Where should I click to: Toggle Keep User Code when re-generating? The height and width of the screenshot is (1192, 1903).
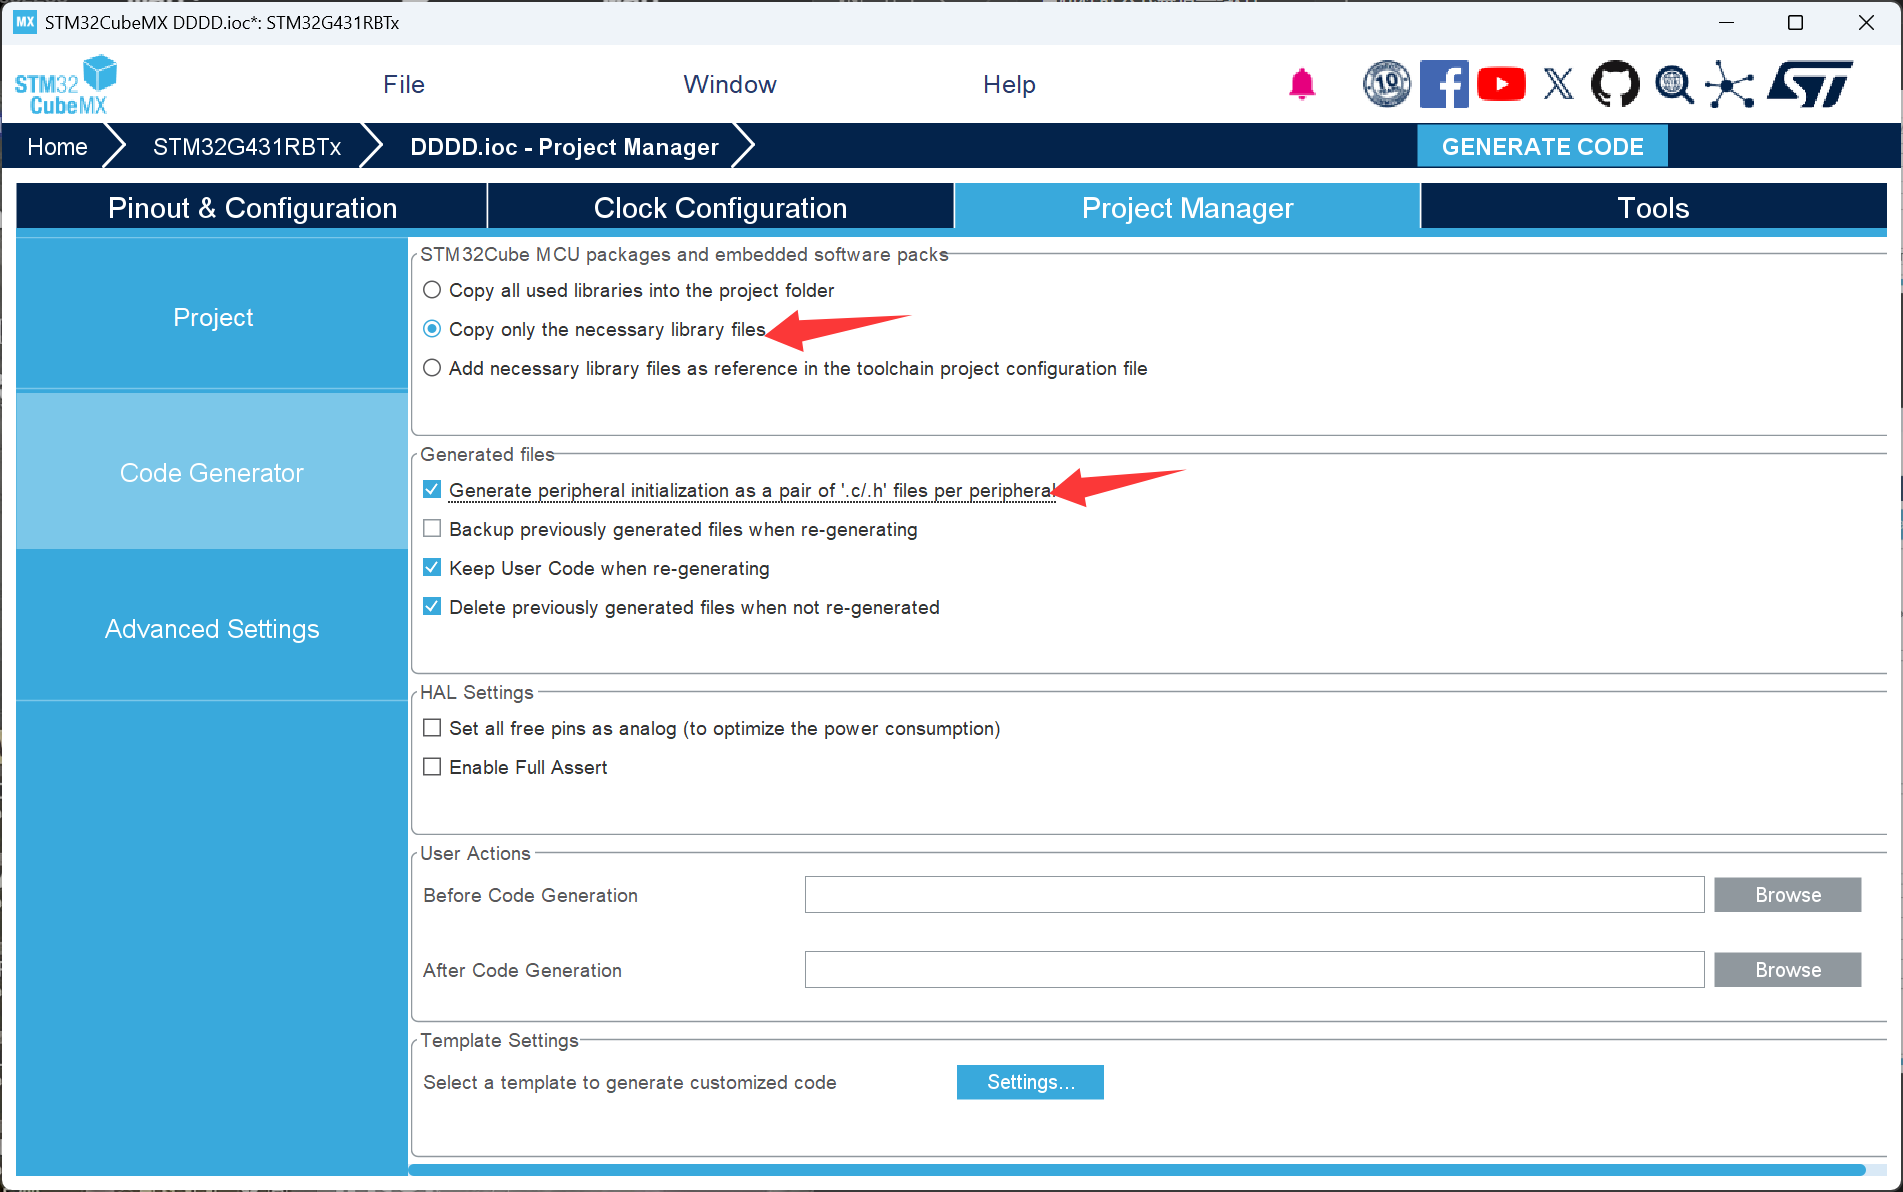coord(432,568)
